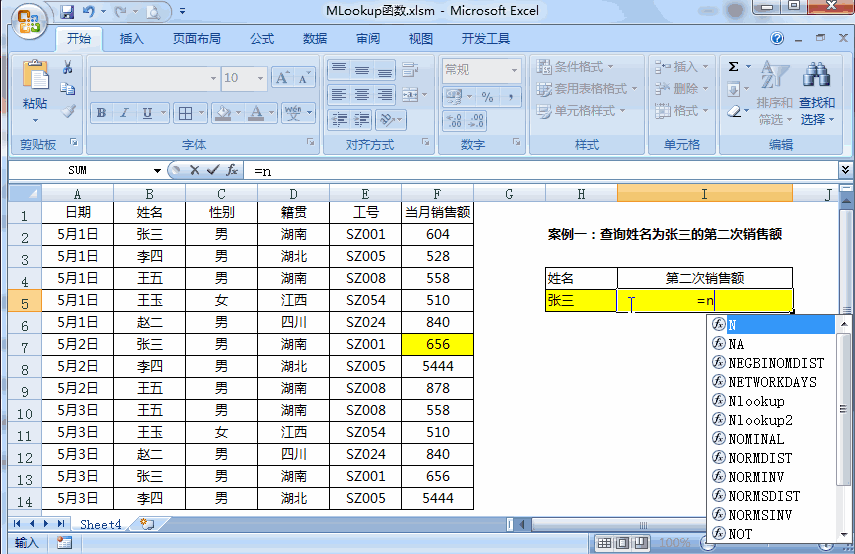855x554 pixels.
Task: Toggle align text right
Action: 384,94
